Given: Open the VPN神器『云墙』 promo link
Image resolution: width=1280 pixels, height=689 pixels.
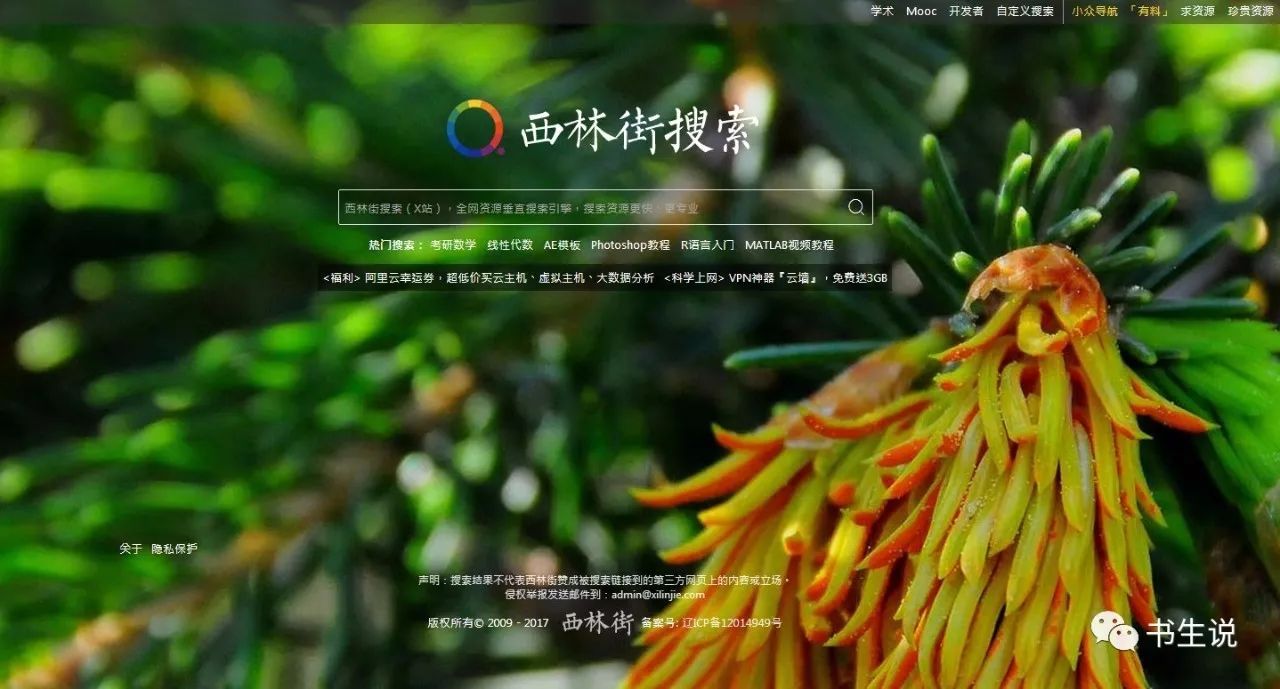Looking at the screenshot, I should [x=776, y=278].
